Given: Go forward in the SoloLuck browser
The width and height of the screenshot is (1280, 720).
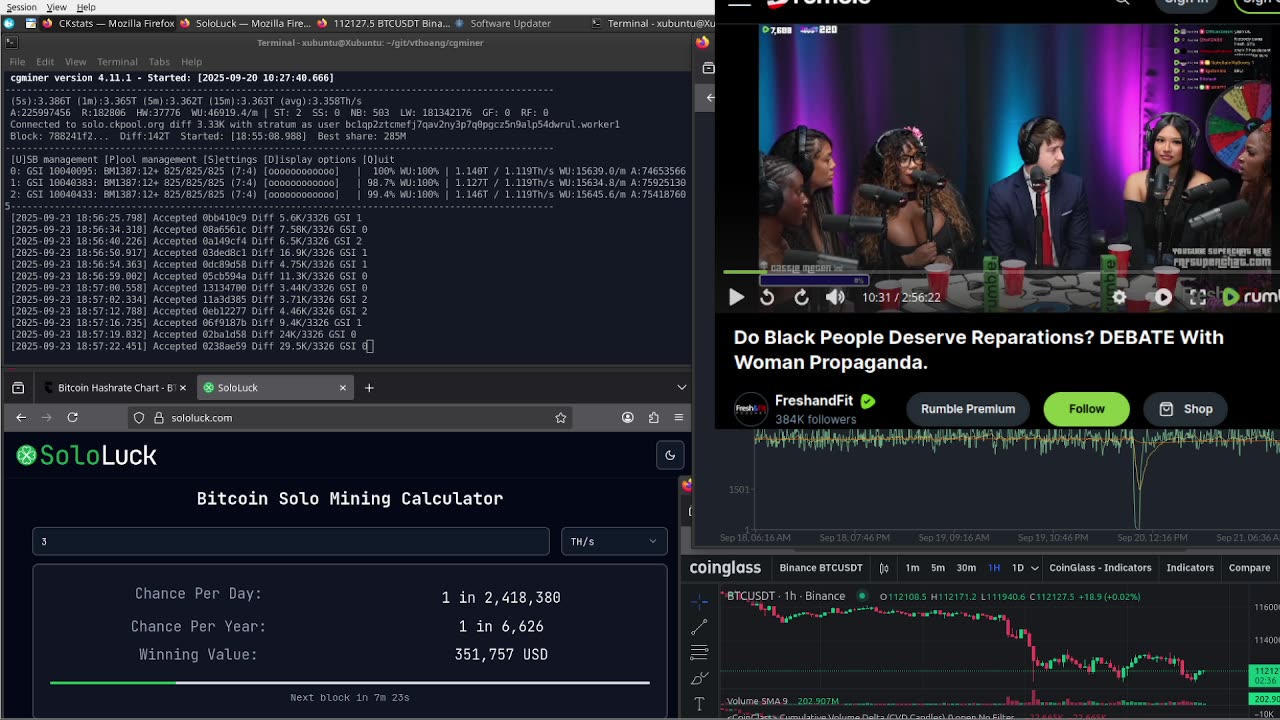Looking at the screenshot, I should click(46, 417).
